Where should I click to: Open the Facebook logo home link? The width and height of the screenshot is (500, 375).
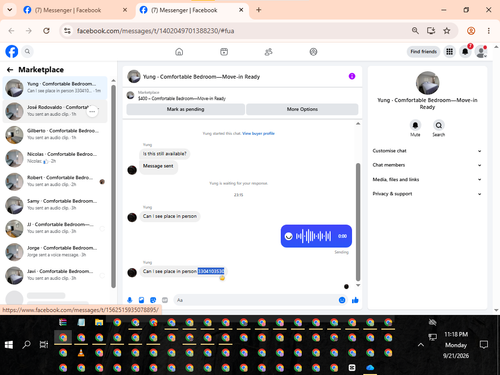click(x=12, y=52)
